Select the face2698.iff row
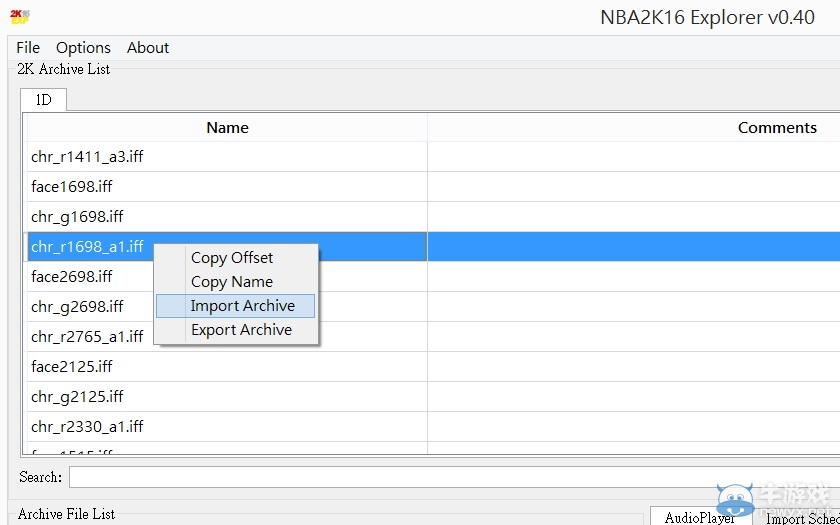This screenshot has height=525, width=840. pos(434,276)
